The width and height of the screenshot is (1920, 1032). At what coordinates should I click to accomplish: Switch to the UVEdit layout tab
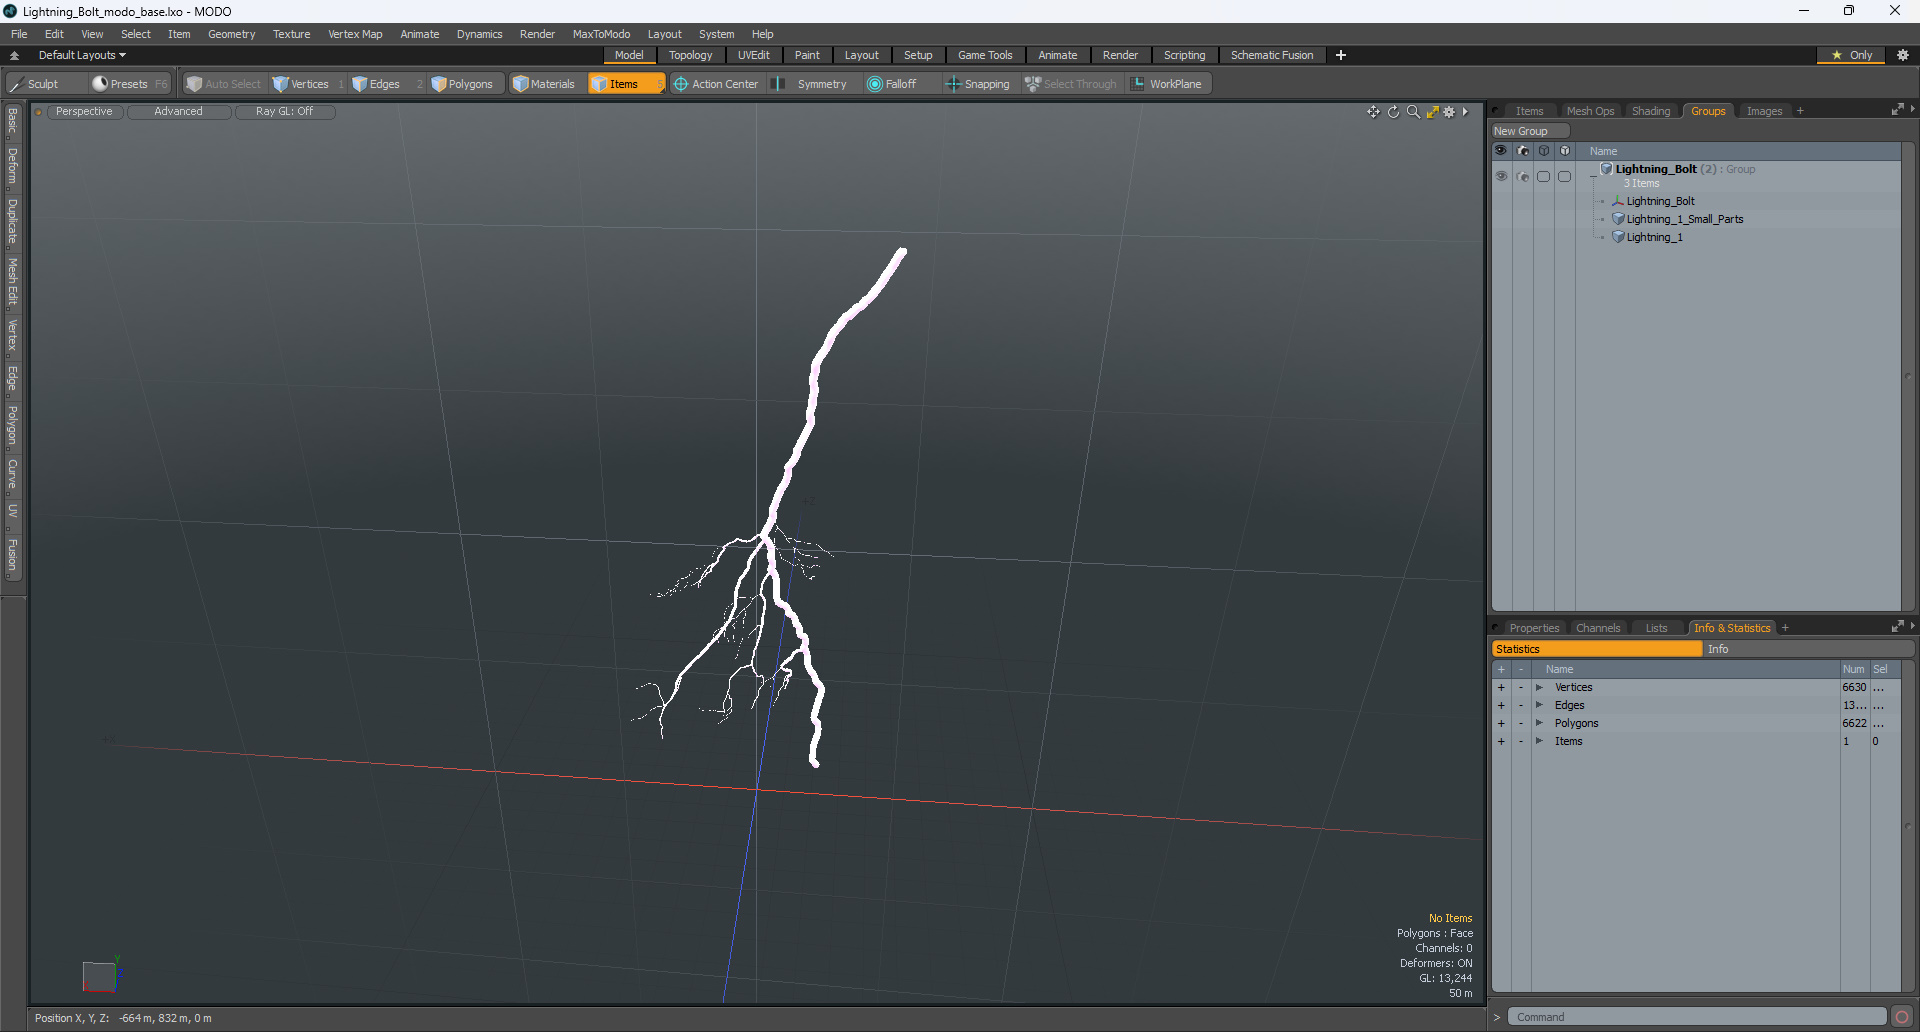(753, 55)
